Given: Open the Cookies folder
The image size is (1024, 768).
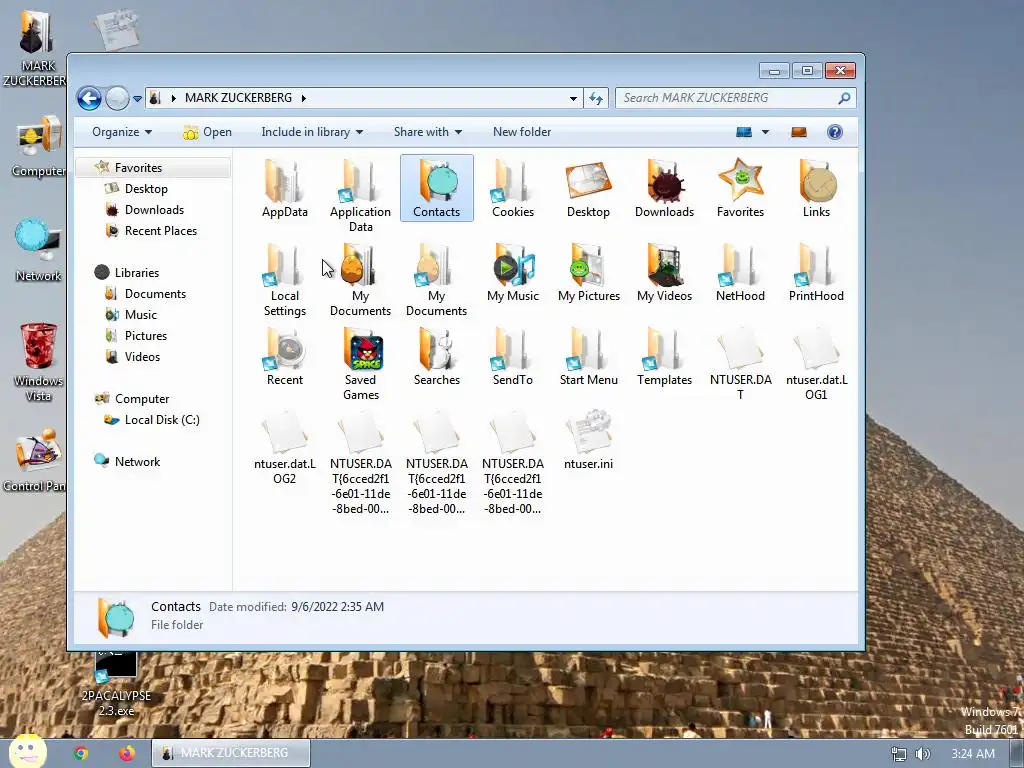Looking at the screenshot, I should (513, 189).
